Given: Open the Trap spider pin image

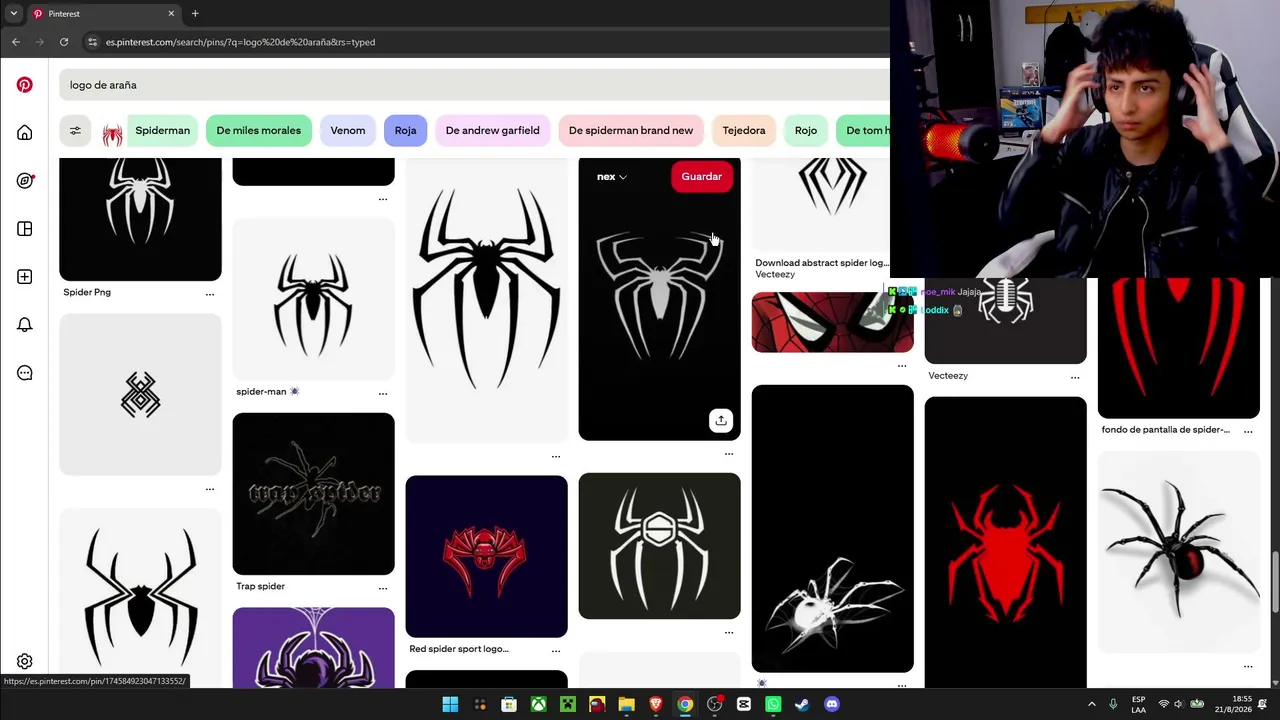Looking at the screenshot, I should tap(313, 494).
